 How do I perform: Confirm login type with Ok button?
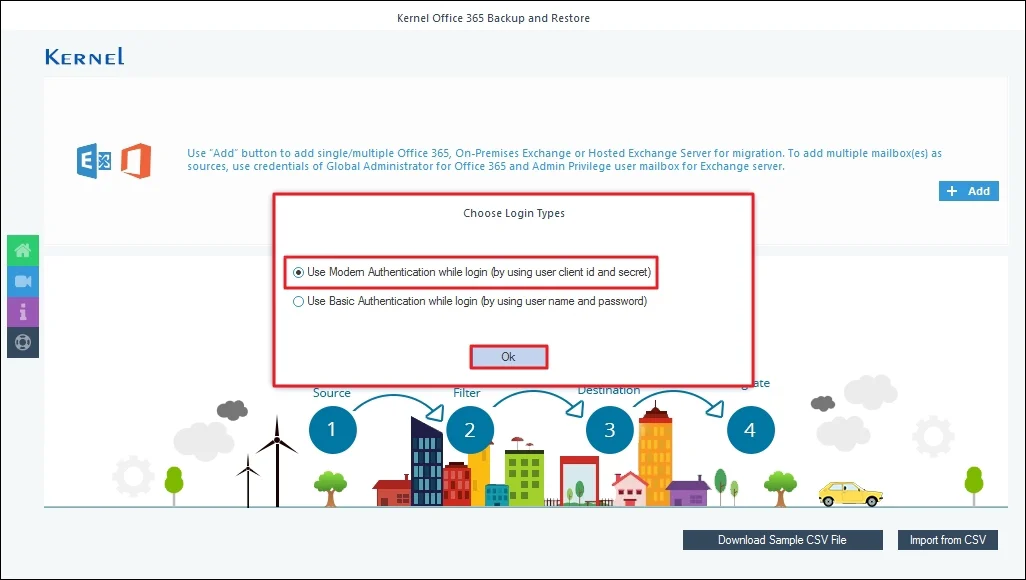coord(508,357)
